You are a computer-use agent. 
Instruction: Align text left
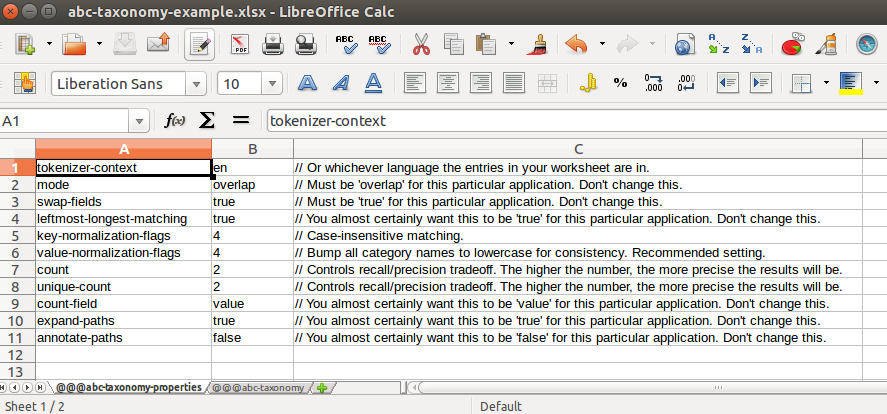415,84
